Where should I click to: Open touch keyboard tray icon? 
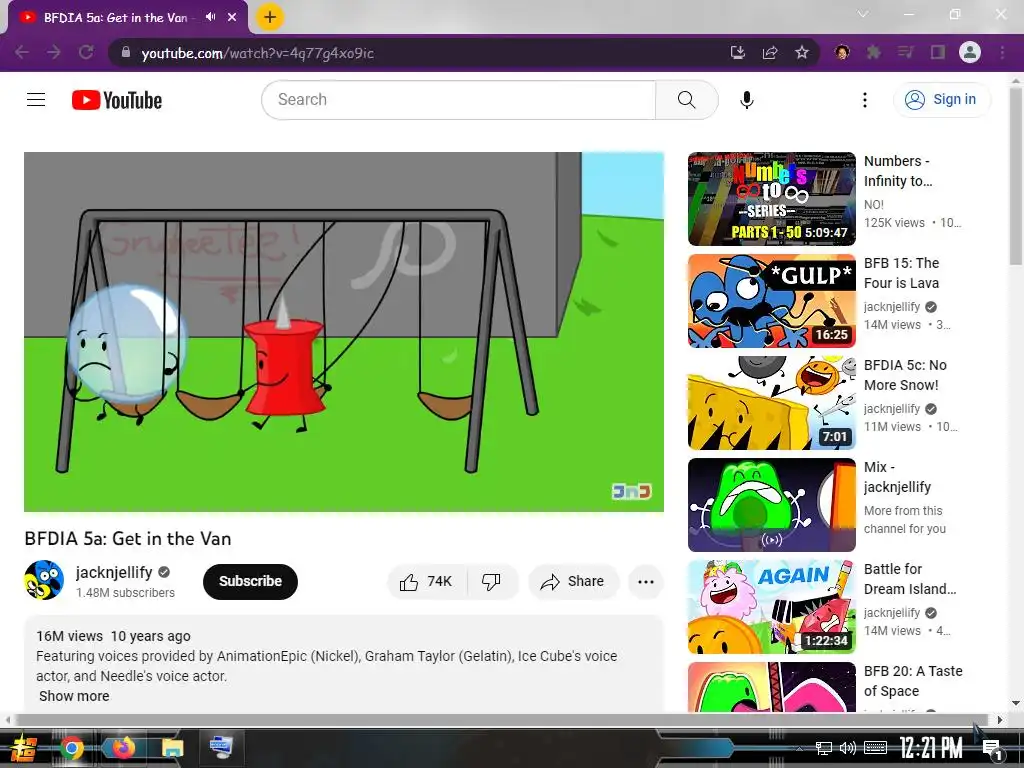coord(875,748)
